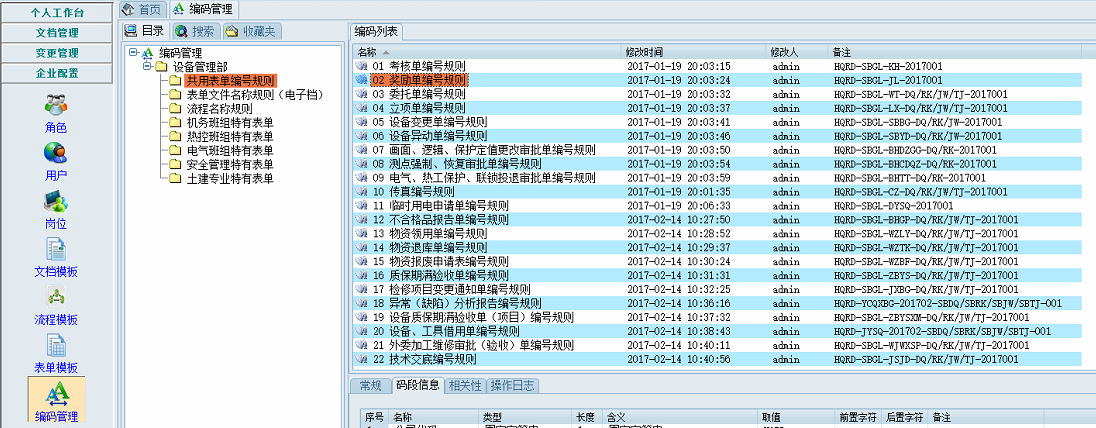Open the 岗位 (Position) icon
The image size is (1096, 428).
pos(56,201)
